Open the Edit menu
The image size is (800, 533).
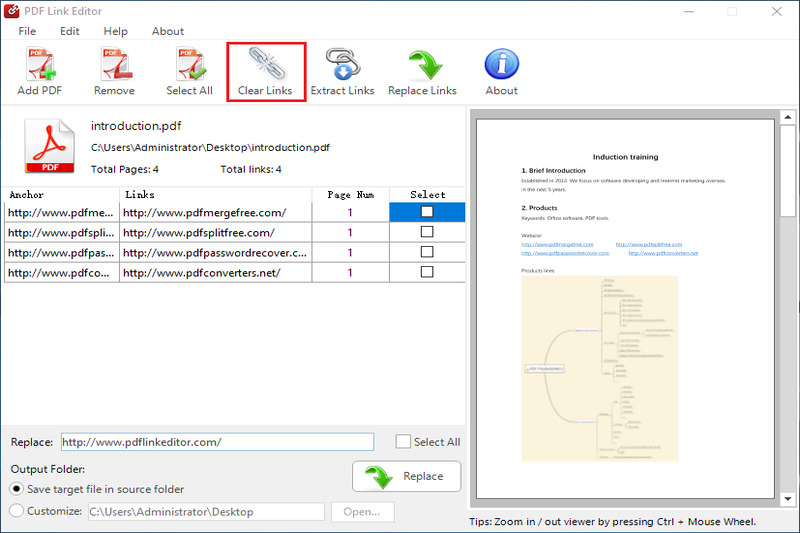click(x=69, y=31)
